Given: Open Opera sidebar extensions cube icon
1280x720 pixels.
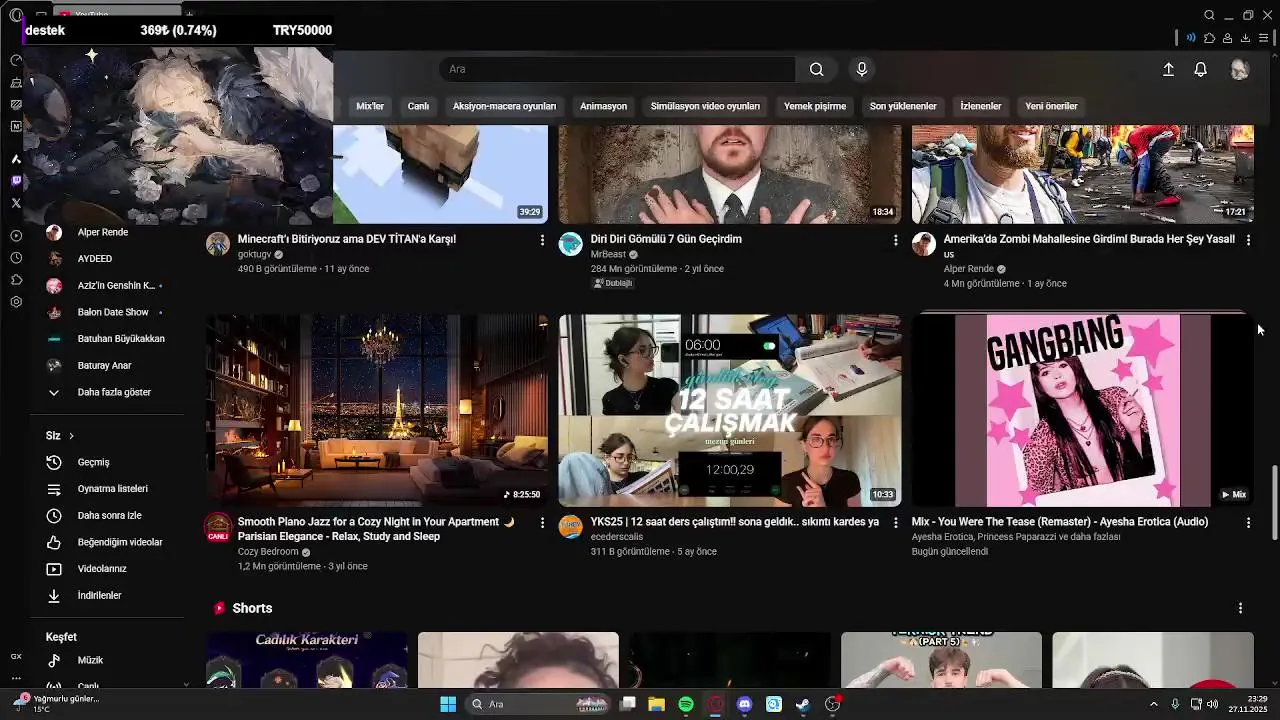Looking at the screenshot, I should tap(16, 280).
